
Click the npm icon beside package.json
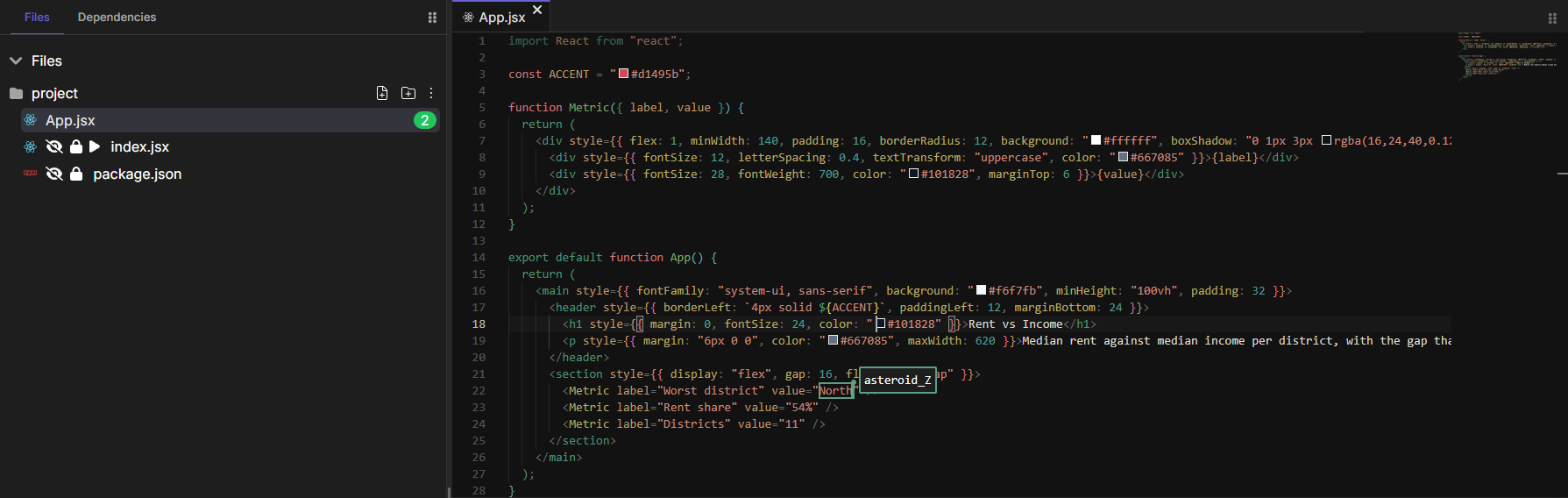tap(30, 174)
